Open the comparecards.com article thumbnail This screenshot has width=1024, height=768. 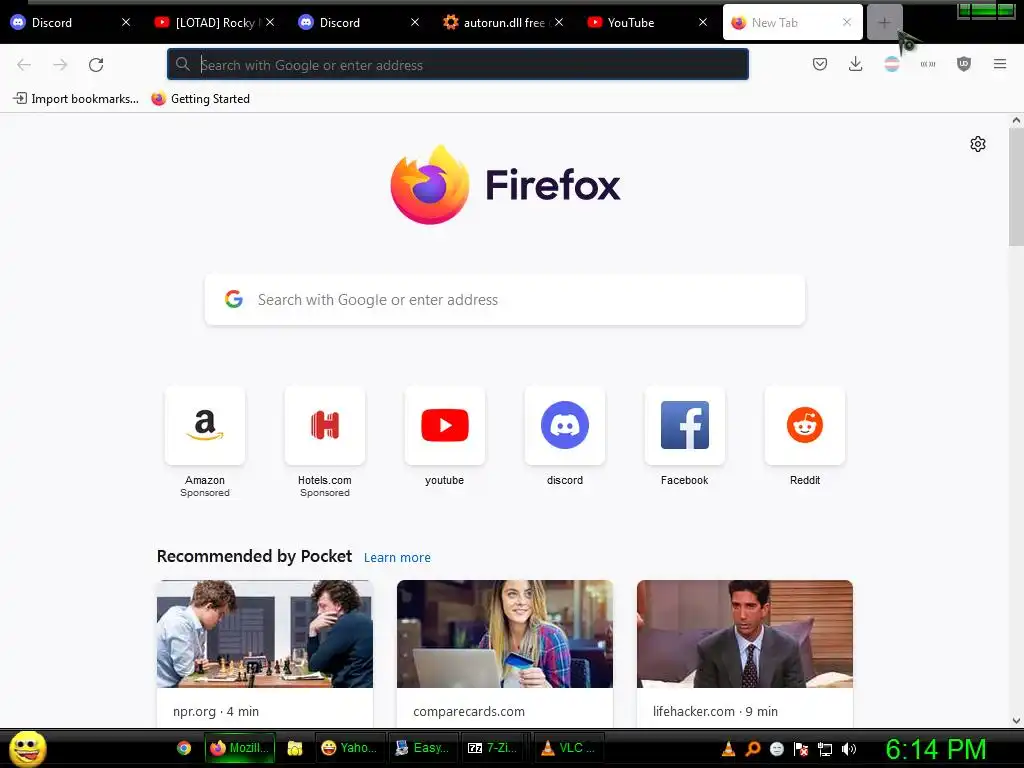[505, 633]
